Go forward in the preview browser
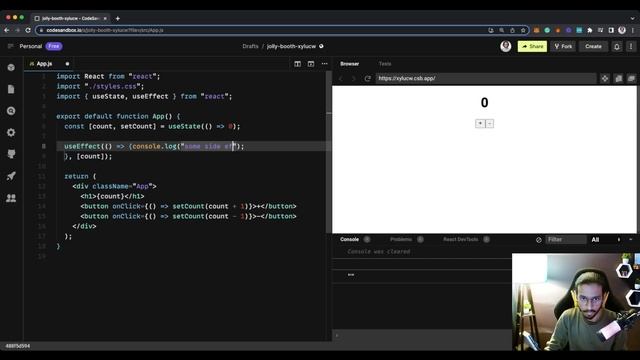640x360 pixels. click(354, 78)
